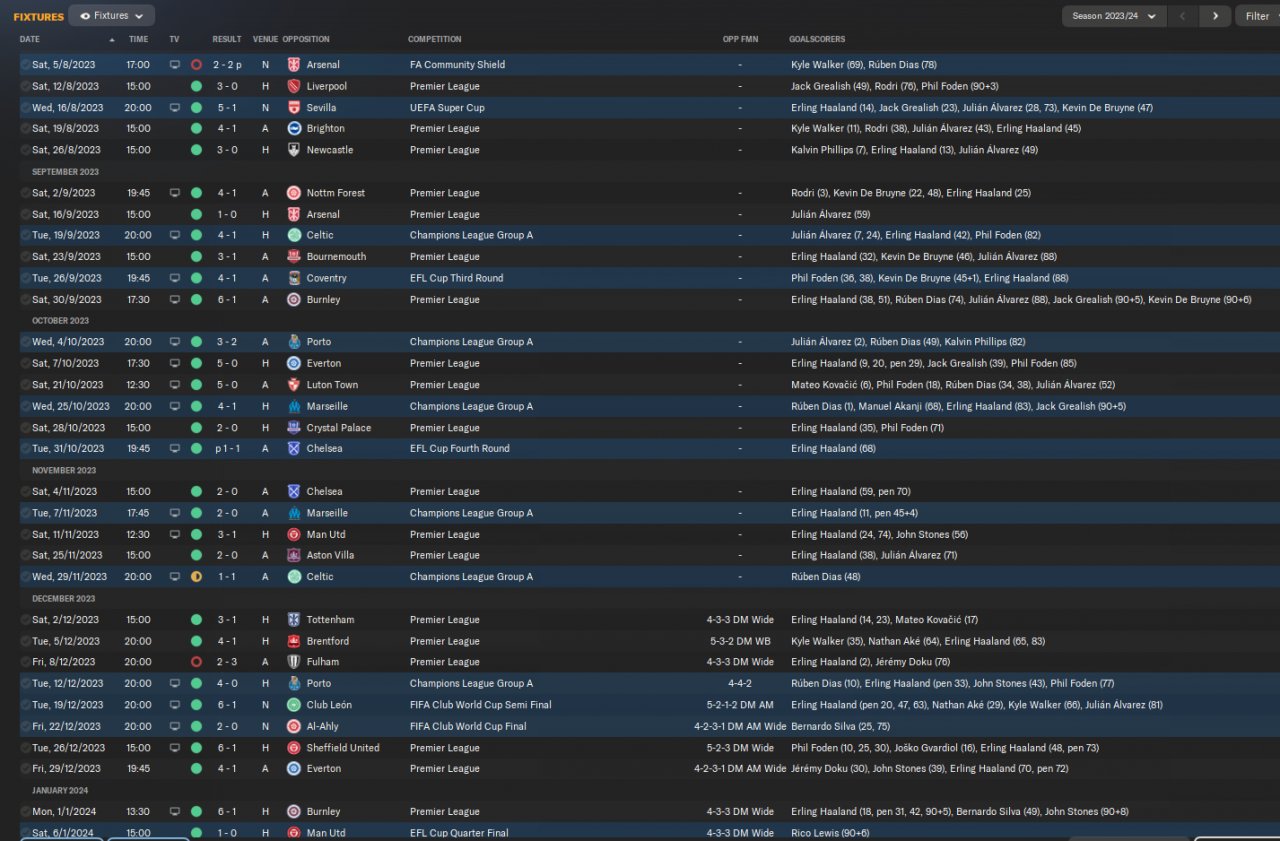The height and width of the screenshot is (841, 1280).
Task: Open the FIFA Club World Cup Final link
Action: pyautogui.click(x=468, y=727)
